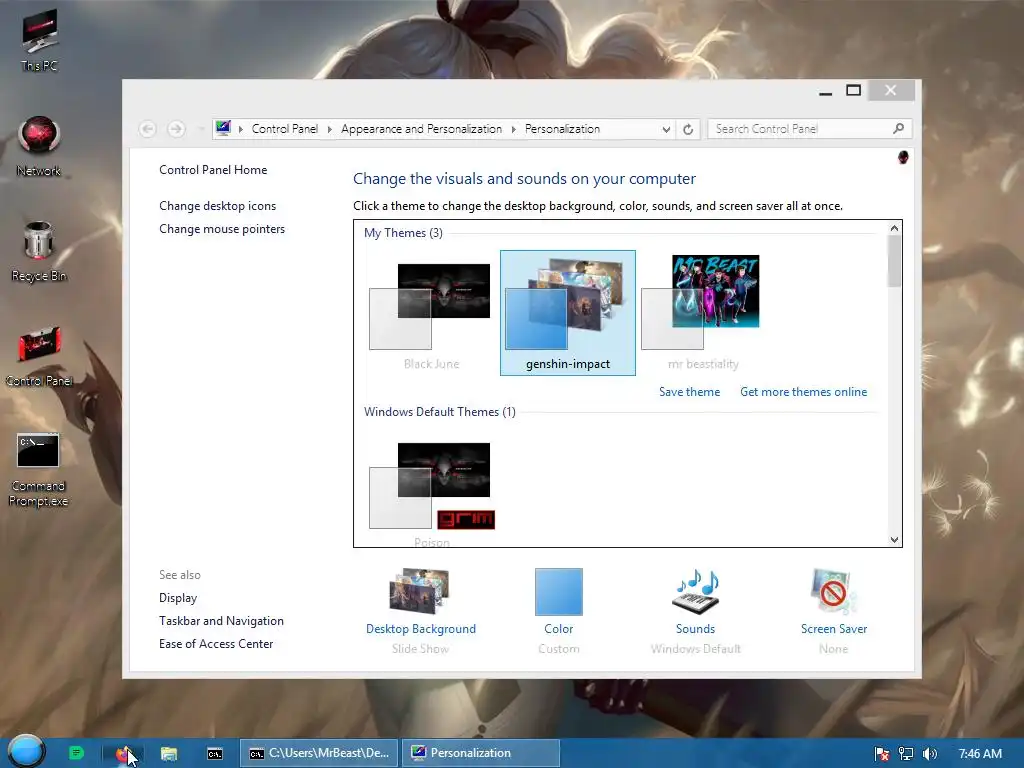
Task: Switch to the Personalization taskbar window
Action: tap(481, 753)
